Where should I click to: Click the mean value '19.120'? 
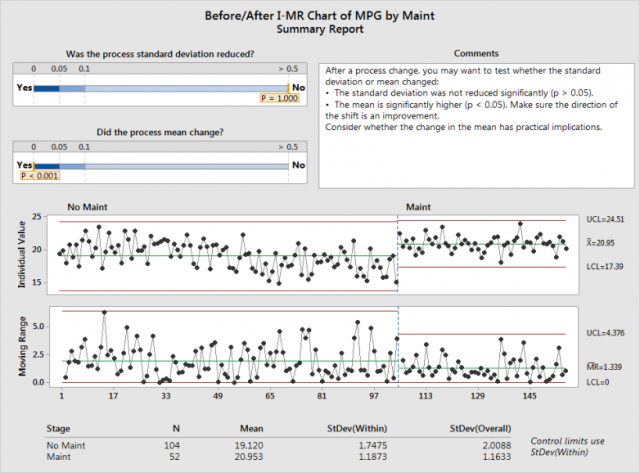(249, 445)
